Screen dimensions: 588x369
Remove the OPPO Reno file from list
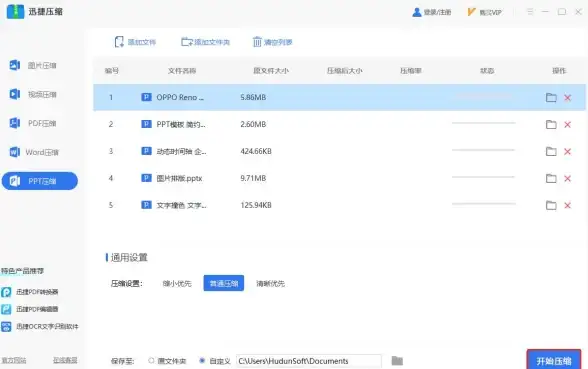pyautogui.click(x=567, y=98)
